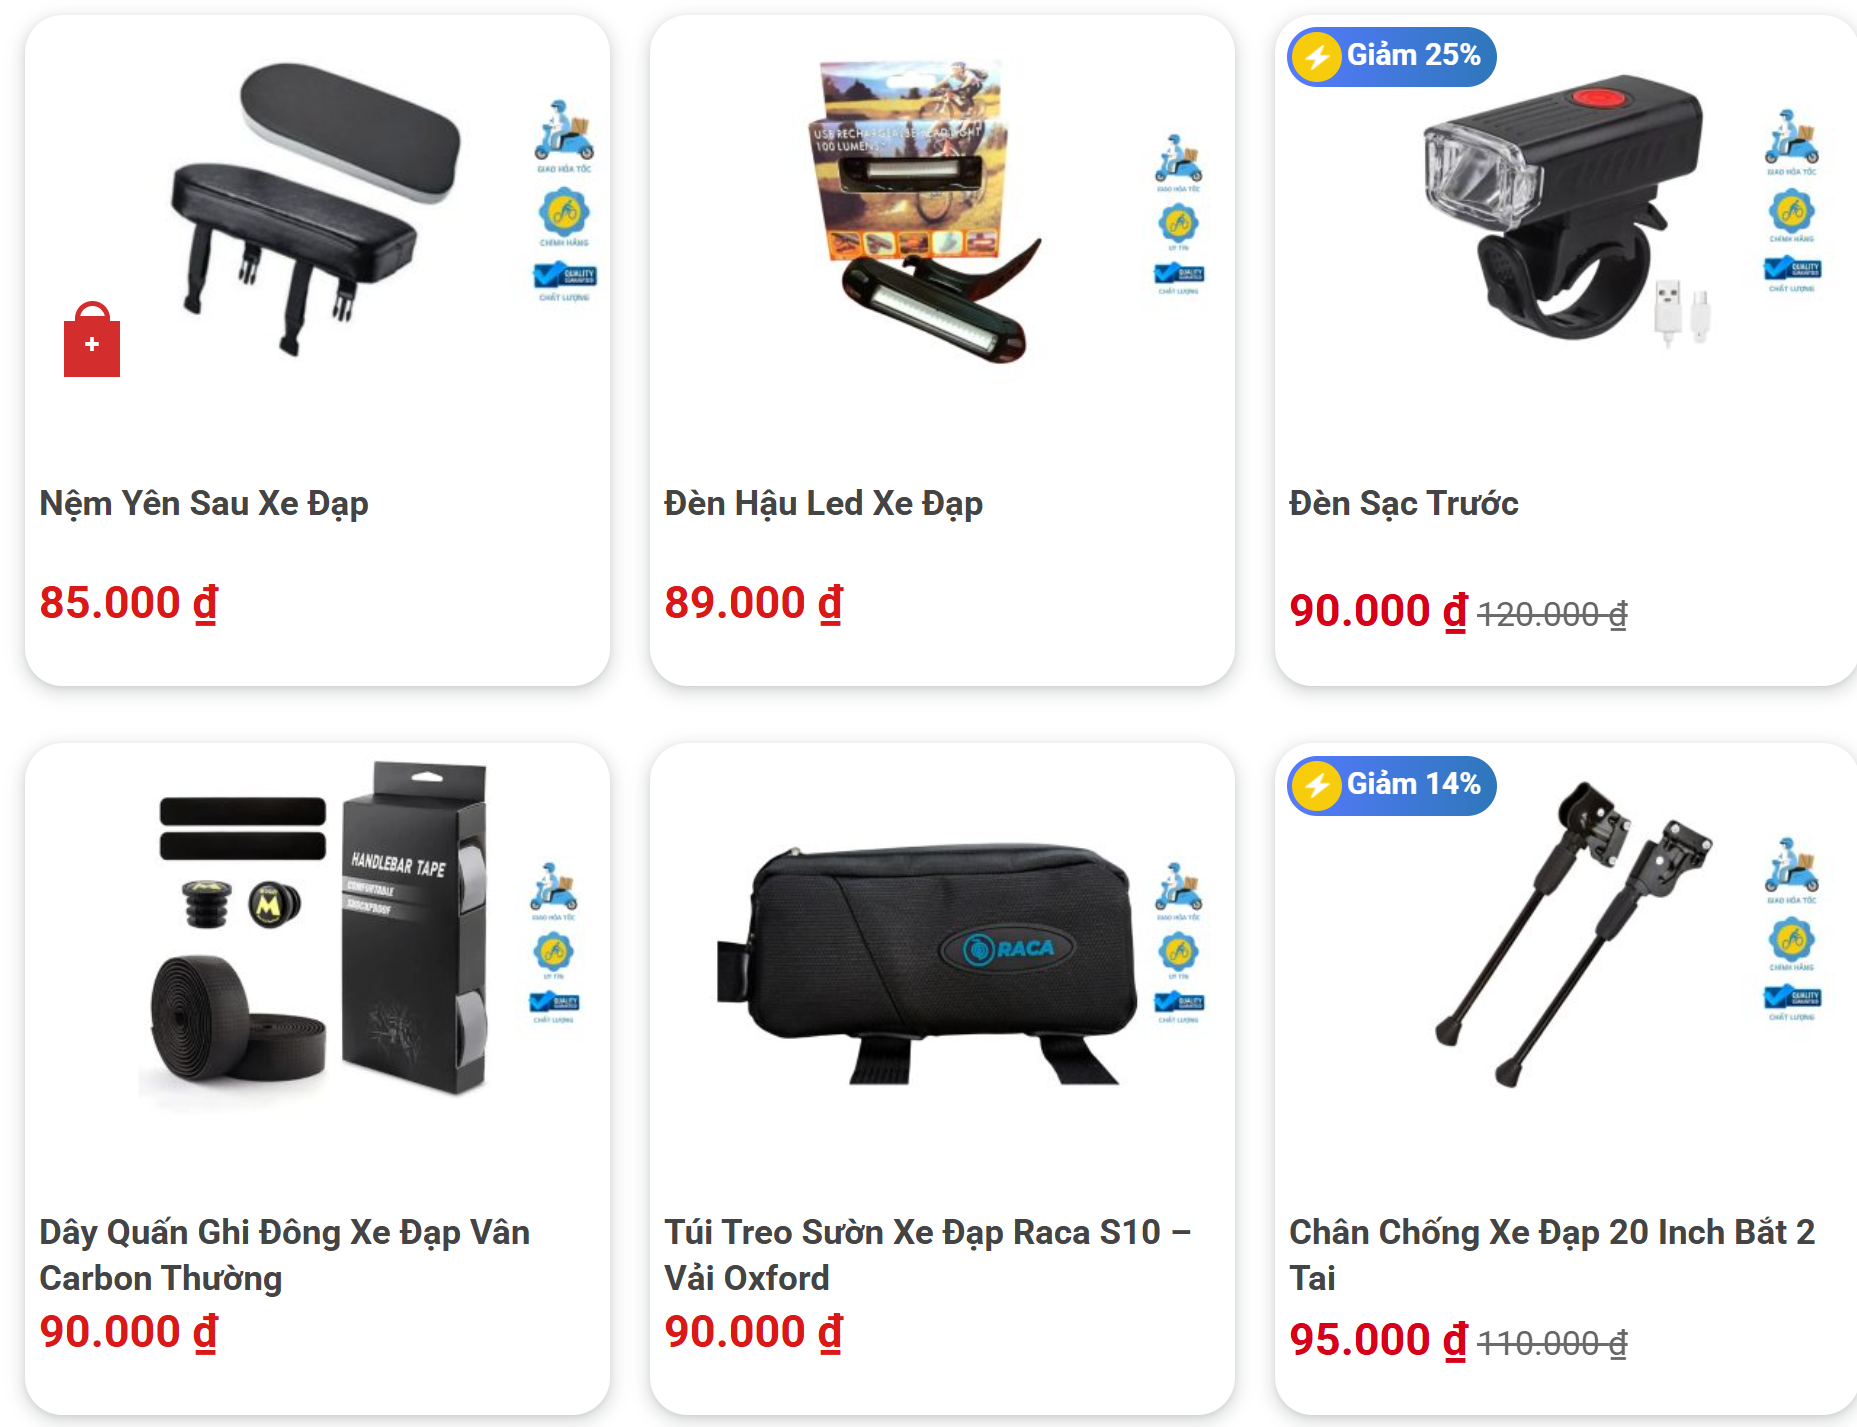Open Đèn Sạc Trước product title
The image size is (1857, 1427).
(1403, 503)
